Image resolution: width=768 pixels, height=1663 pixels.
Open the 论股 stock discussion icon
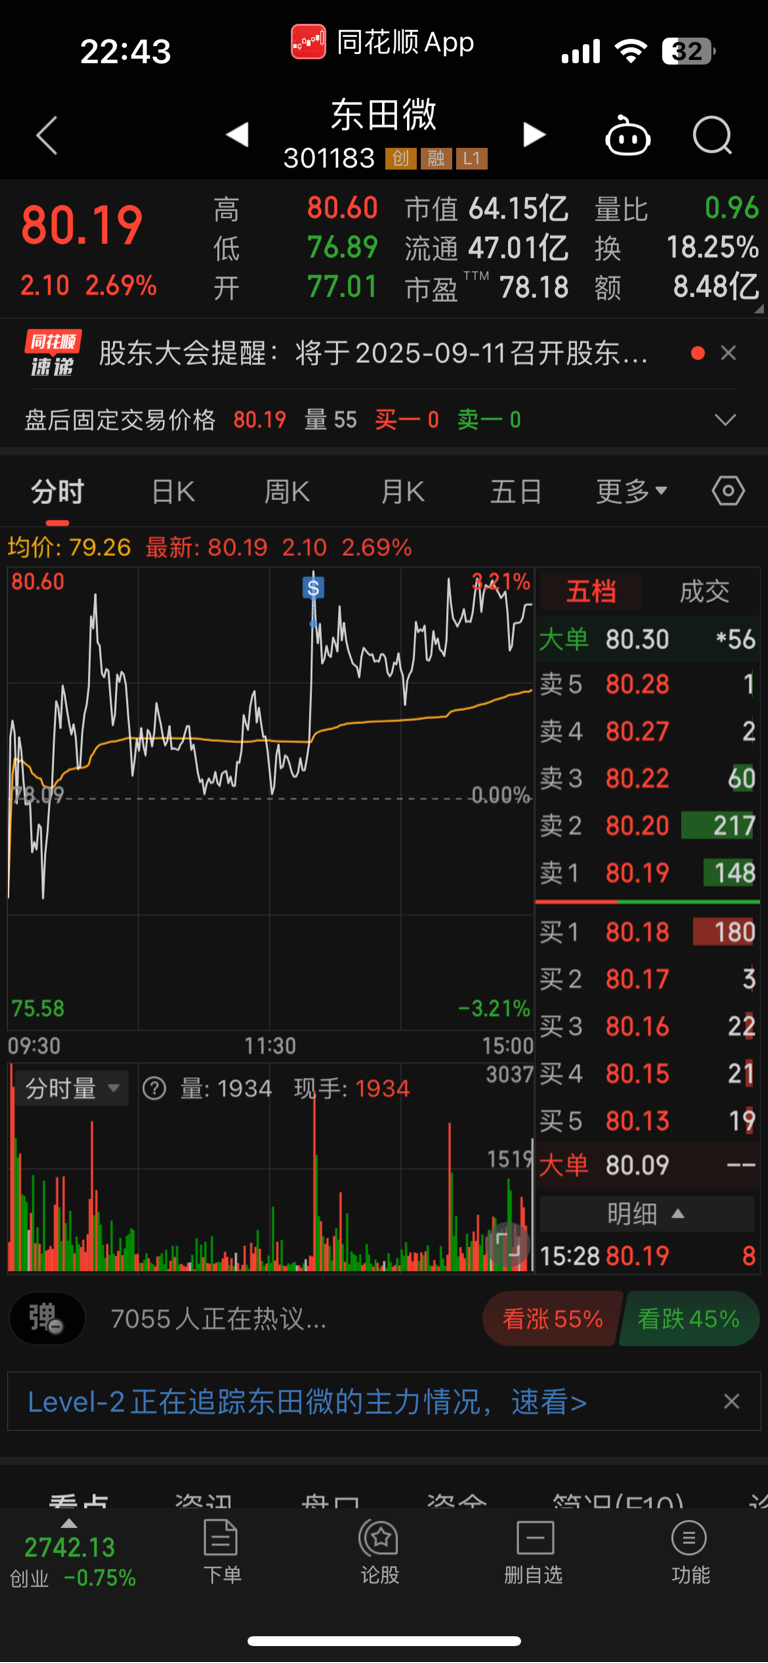click(380, 1551)
